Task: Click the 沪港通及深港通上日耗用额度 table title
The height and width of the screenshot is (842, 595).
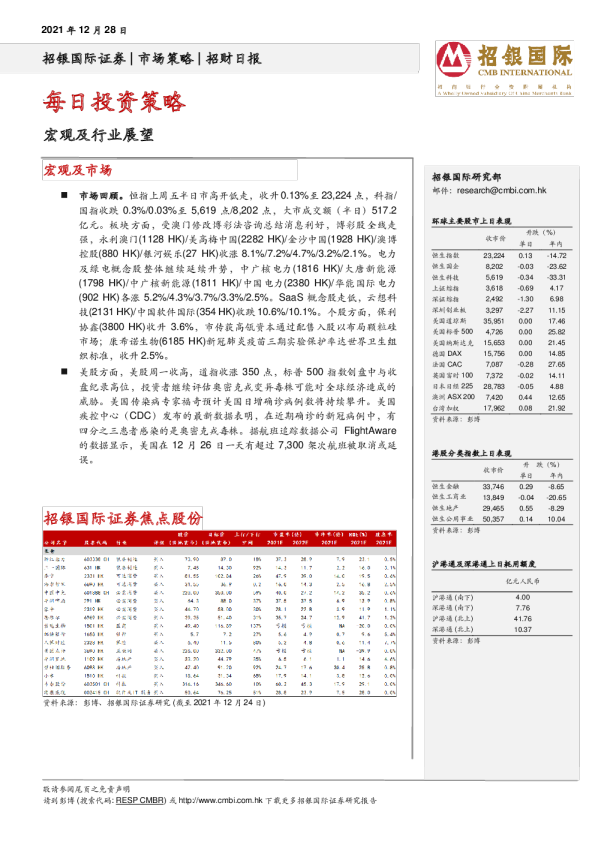Action: pos(484,564)
